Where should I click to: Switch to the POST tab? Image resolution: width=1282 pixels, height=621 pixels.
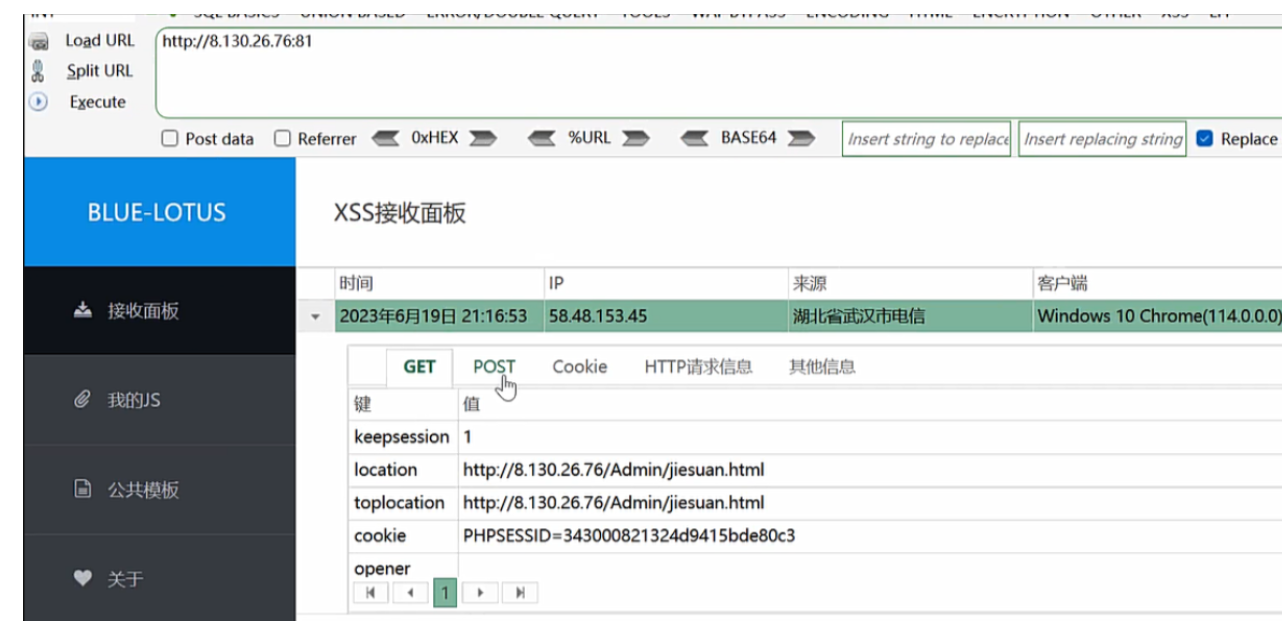494,367
